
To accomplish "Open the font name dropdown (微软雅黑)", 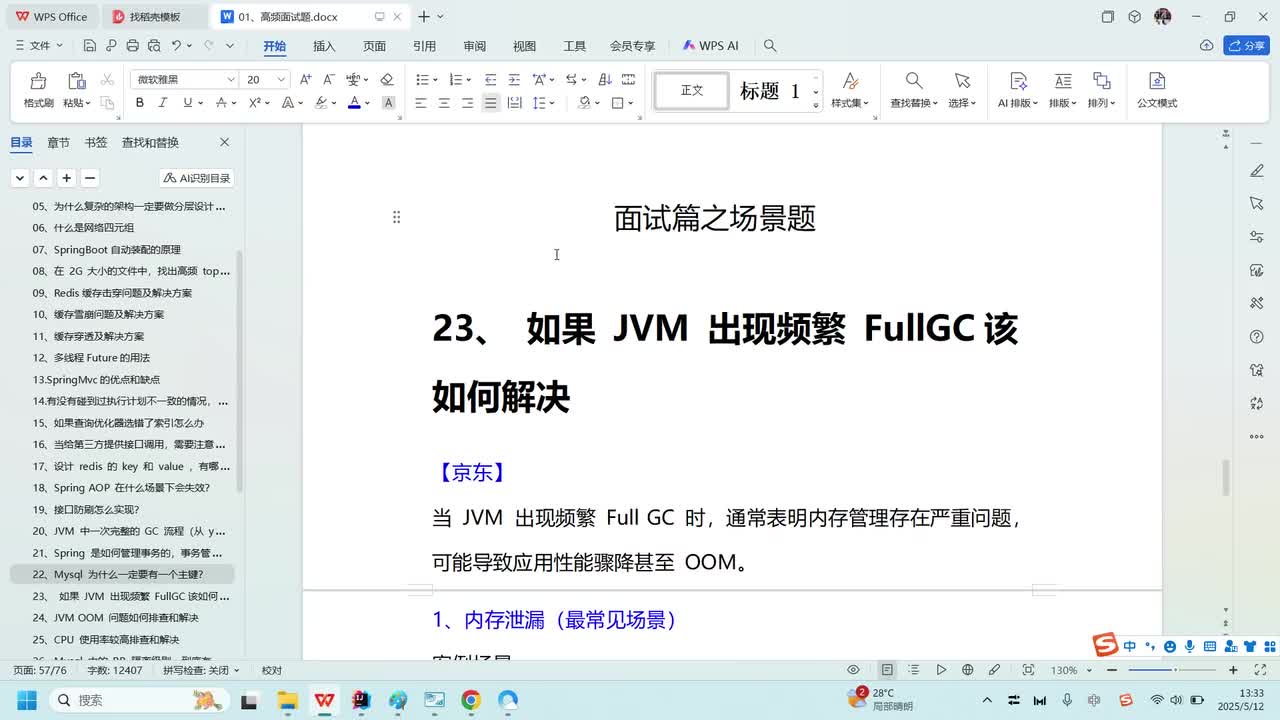I will point(230,79).
